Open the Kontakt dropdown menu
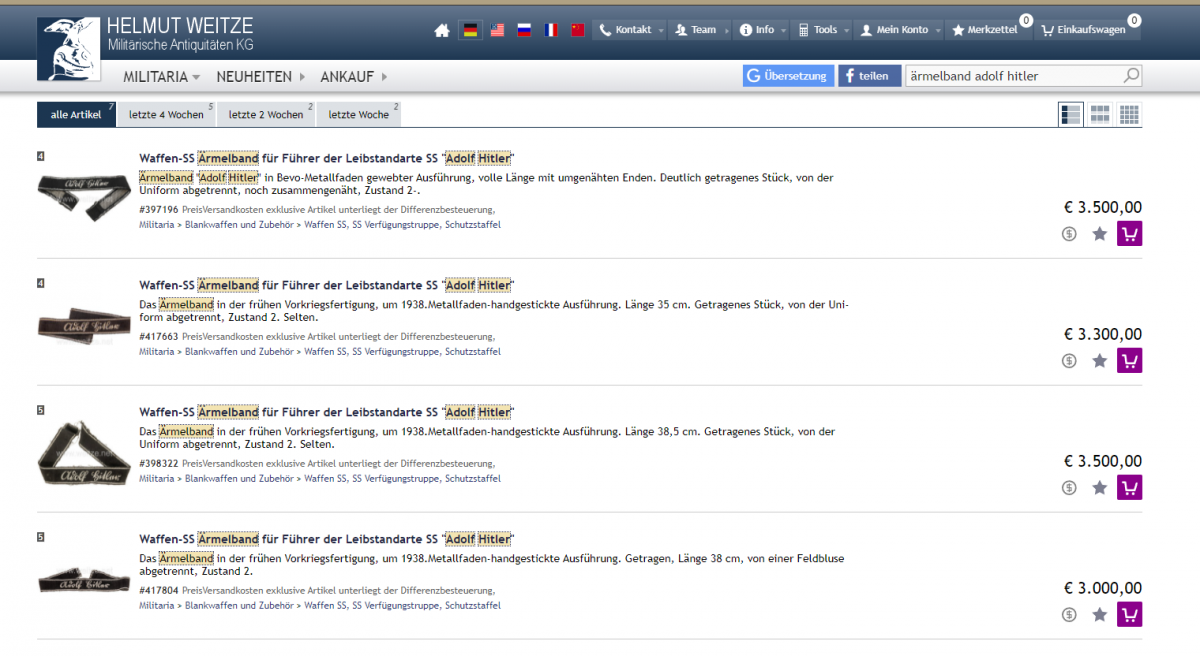 click(x=630, y=30)
